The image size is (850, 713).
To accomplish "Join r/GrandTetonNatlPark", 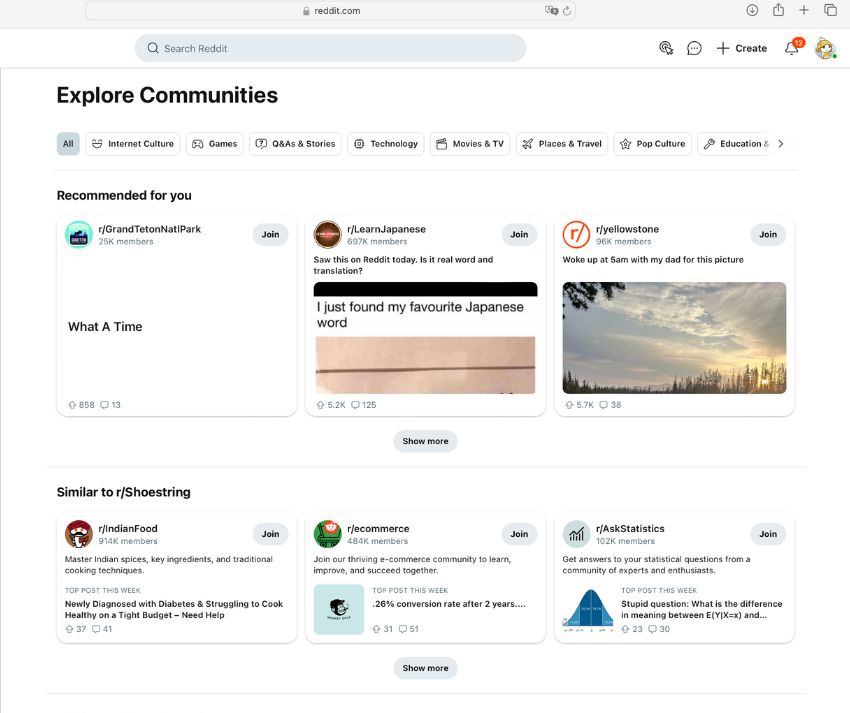I will [x=271, y=234].
